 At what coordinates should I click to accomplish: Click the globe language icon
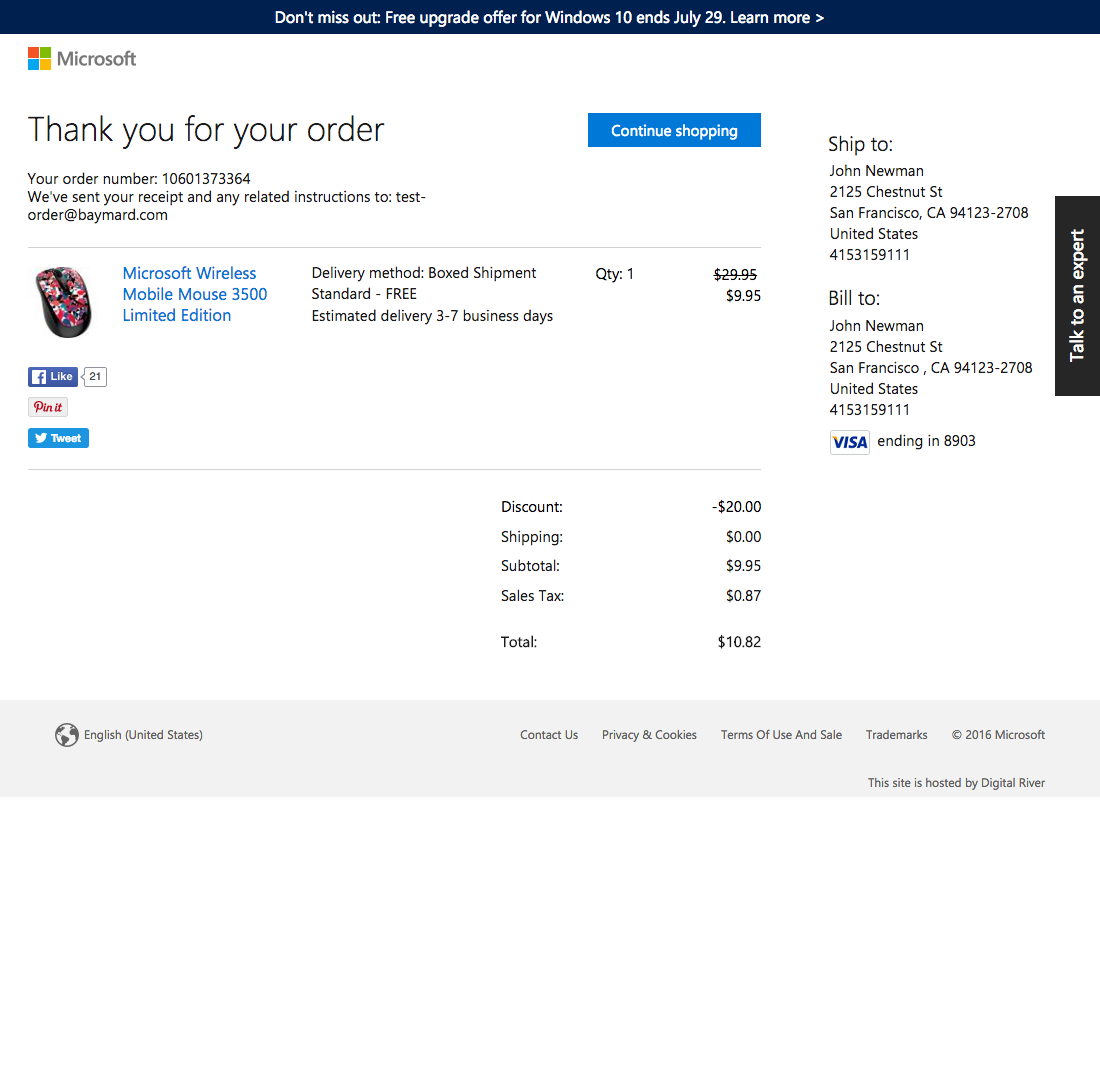point(67,734)
